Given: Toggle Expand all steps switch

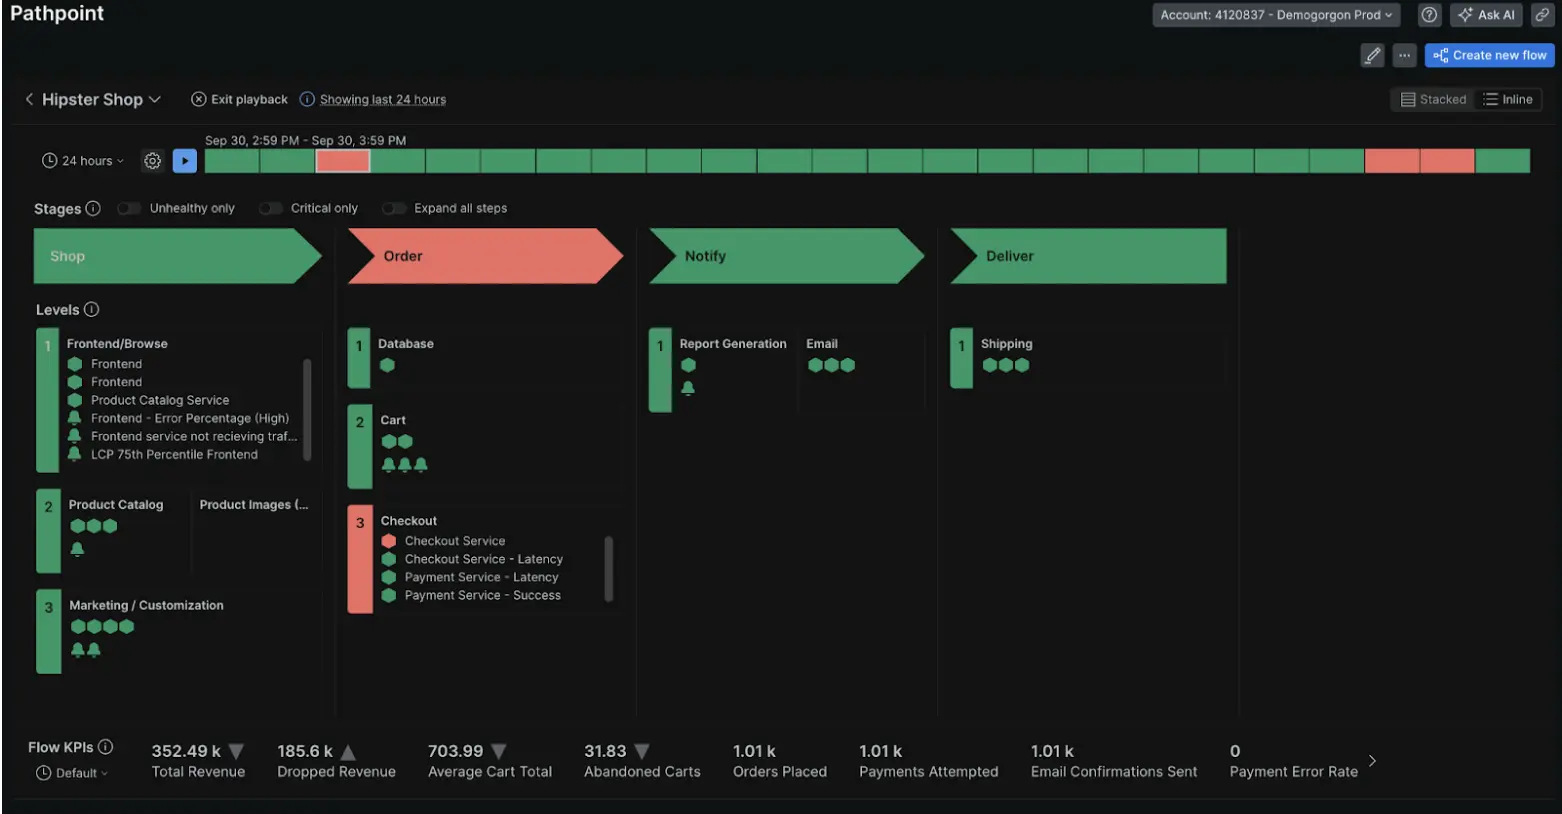Looking at the screenshot, I should [x=394, y=208].
